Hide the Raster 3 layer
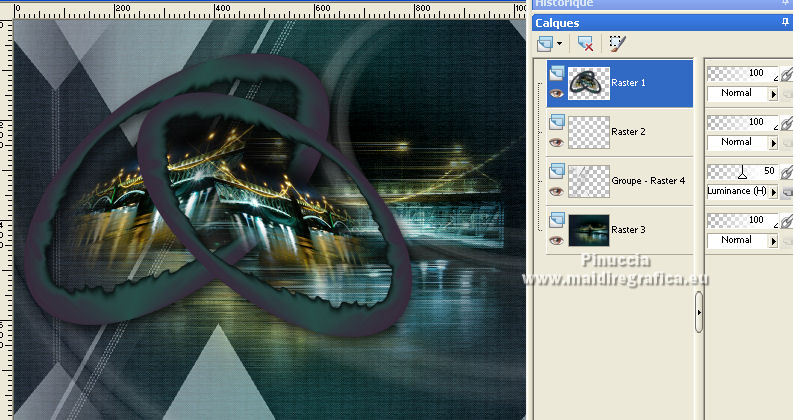The height and width of the screenshot is (420, 793). click(556, 240)
